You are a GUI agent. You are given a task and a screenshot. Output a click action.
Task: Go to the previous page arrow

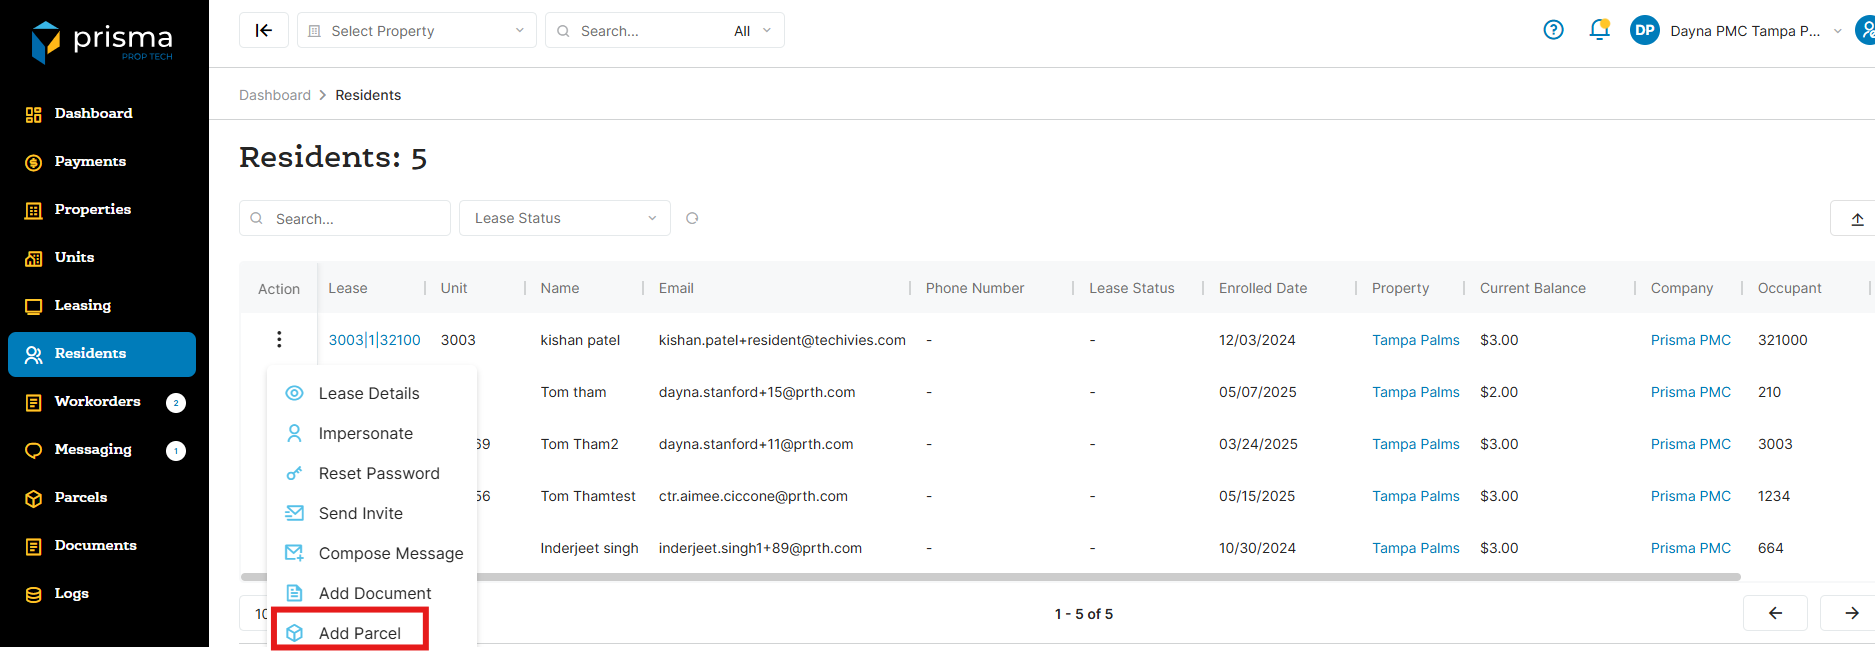(1775, 613)
